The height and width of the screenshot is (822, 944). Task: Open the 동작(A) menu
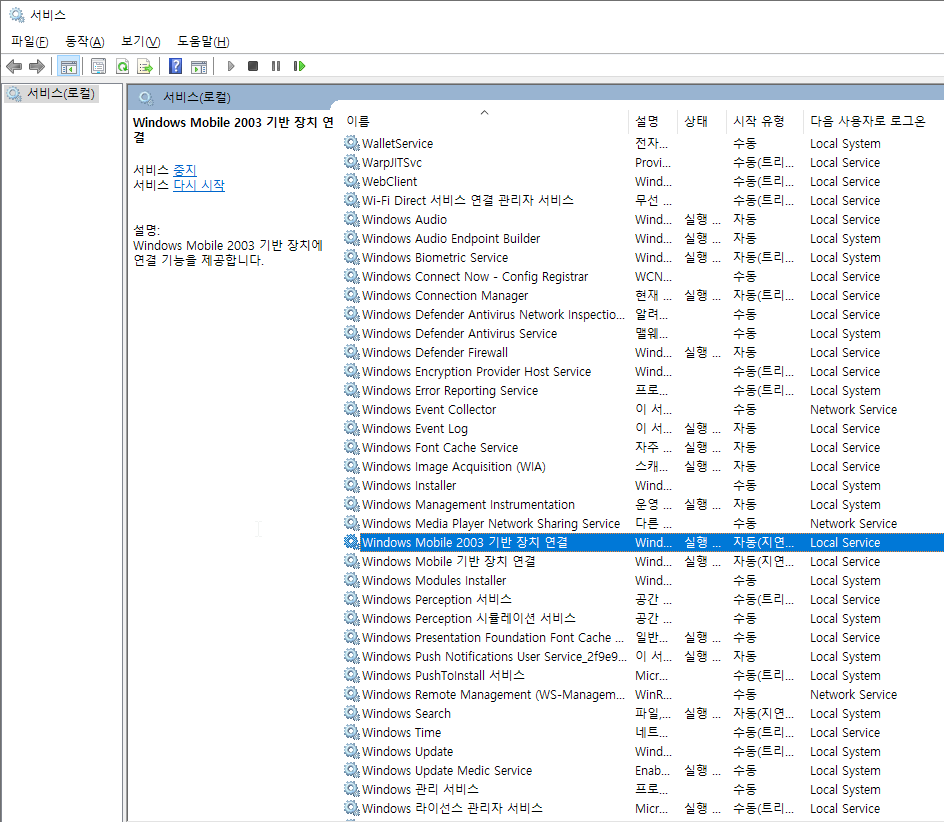85,42
